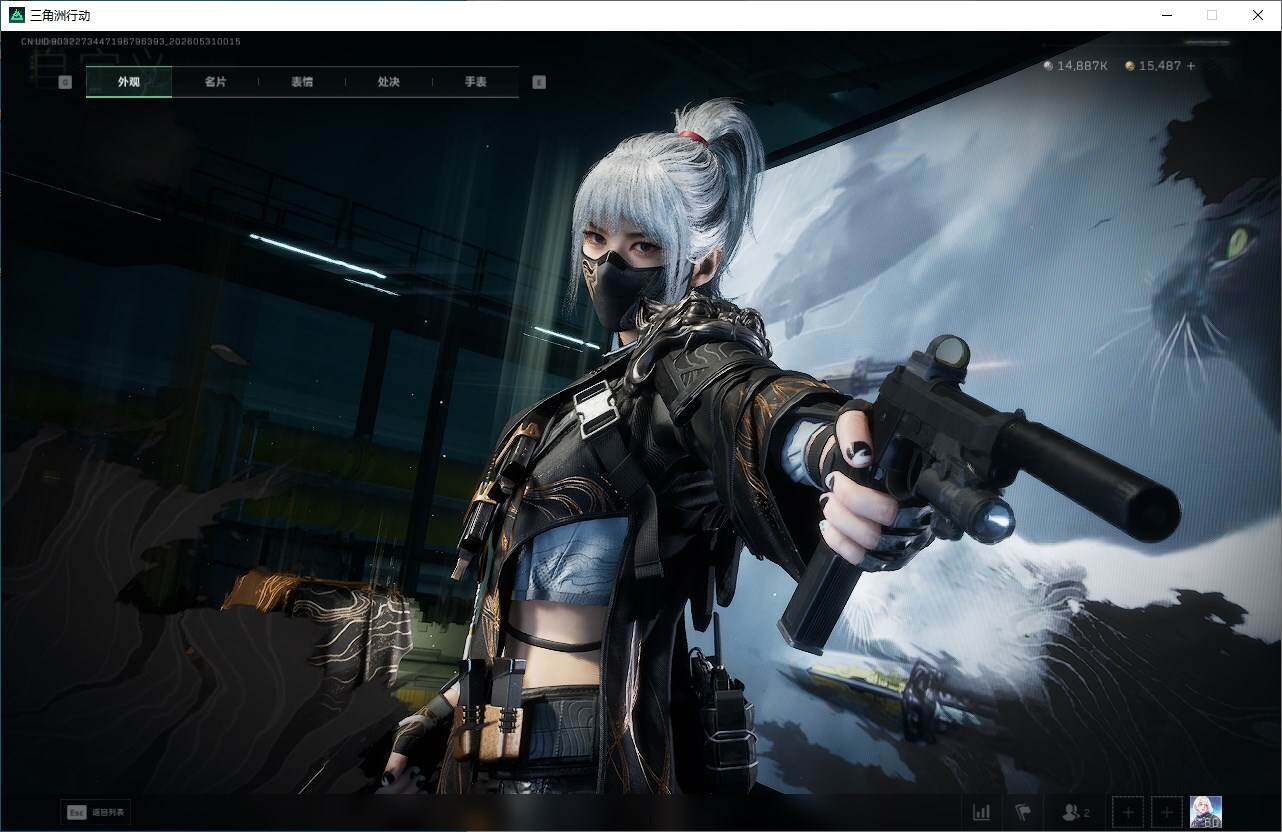Click the CN UID text at top left
This screenshot has height=832, width=1282.
[130, 42]
